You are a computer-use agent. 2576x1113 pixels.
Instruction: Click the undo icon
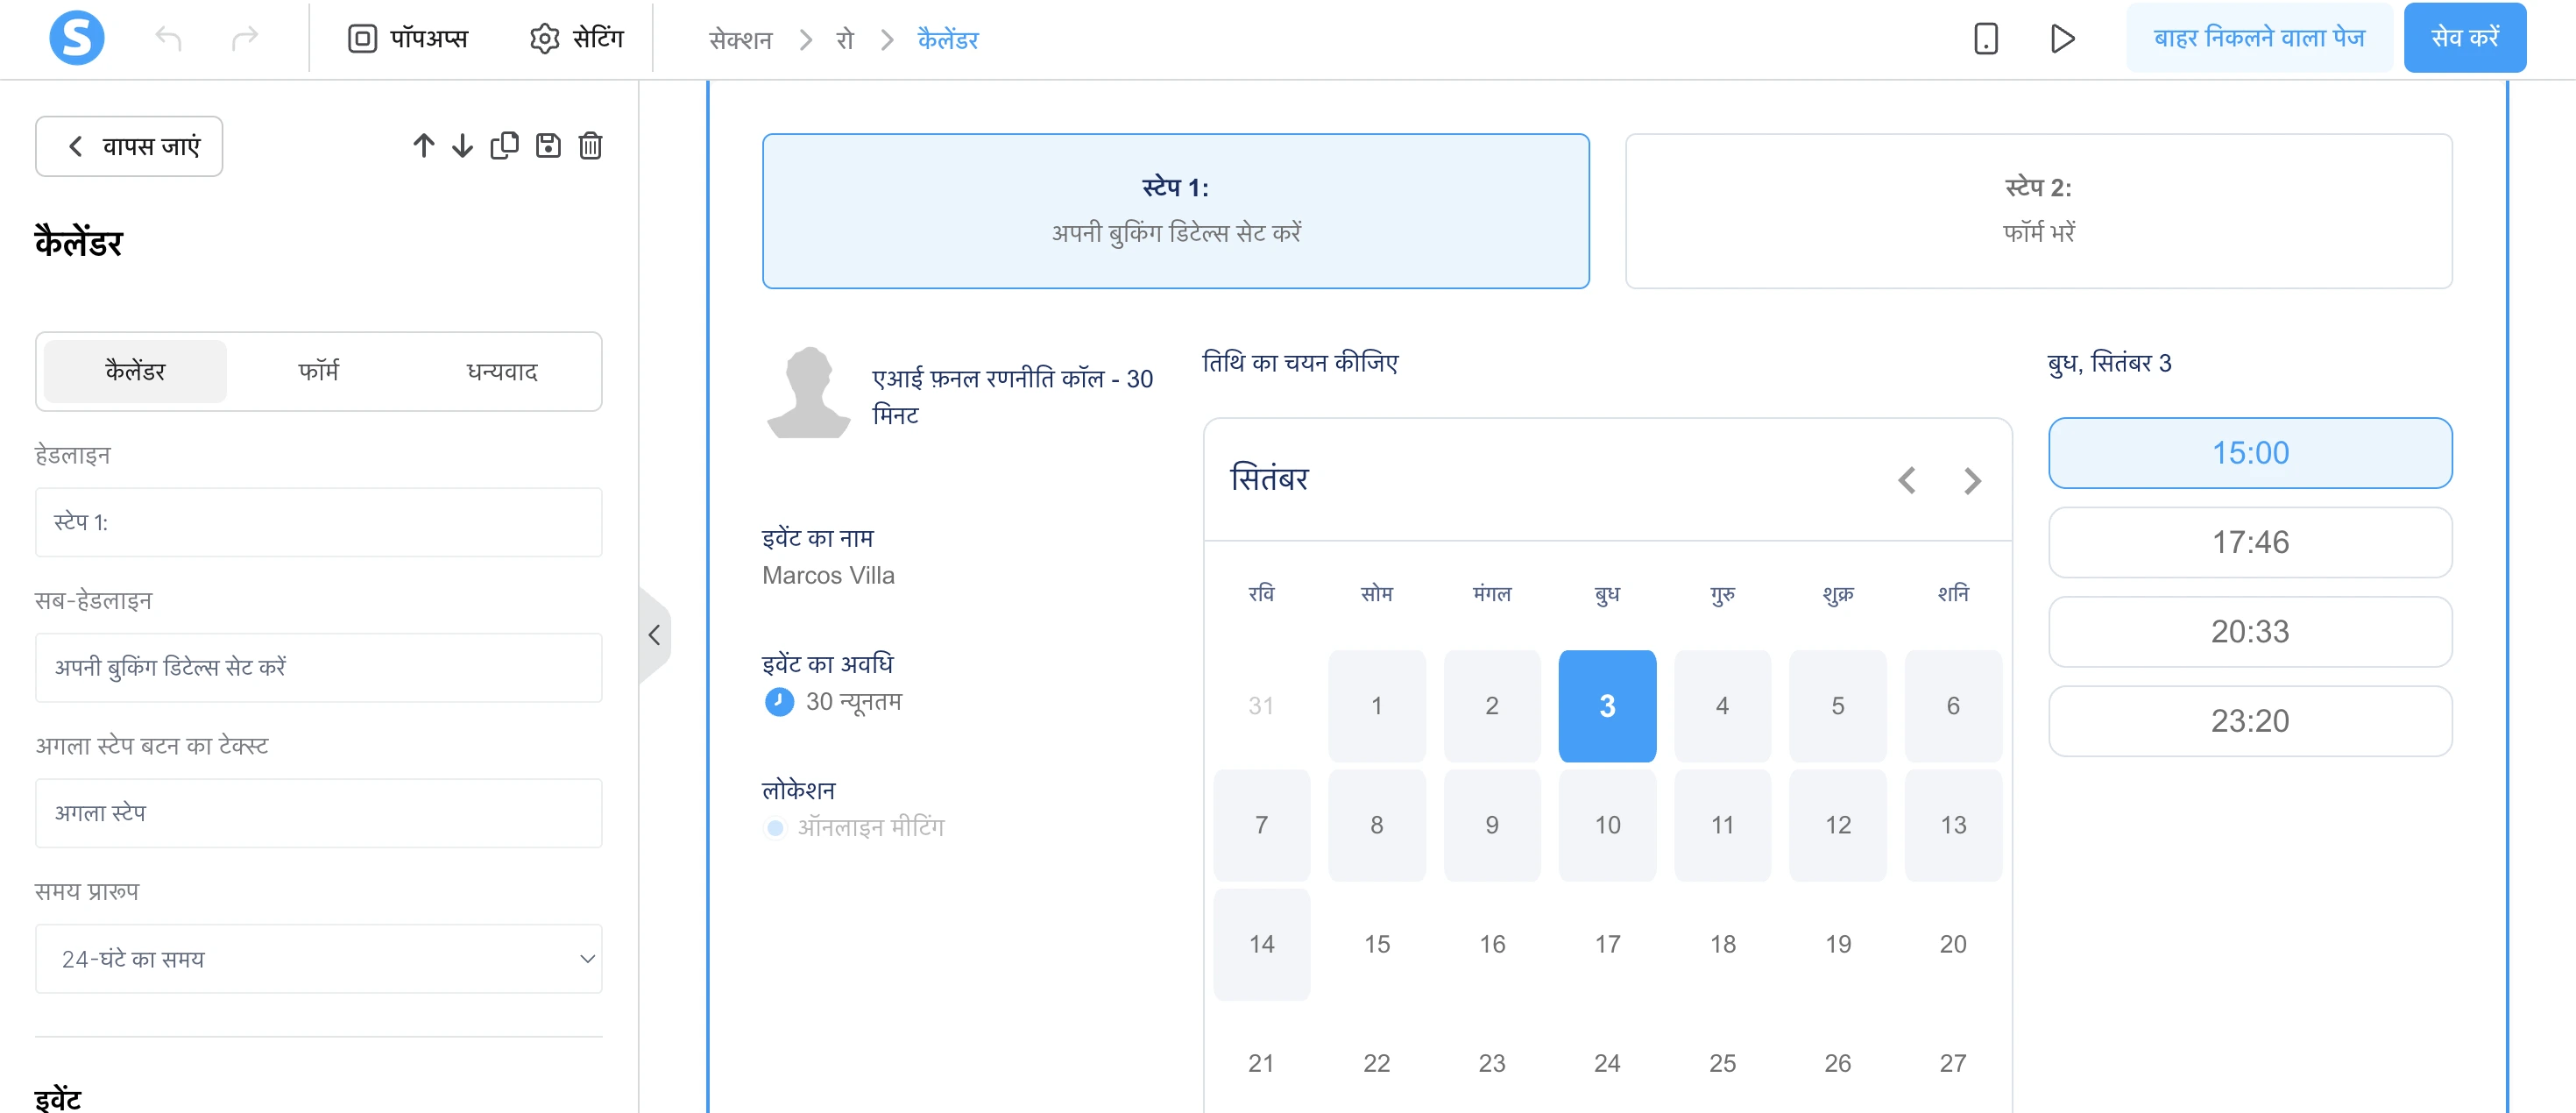(168, 38)
